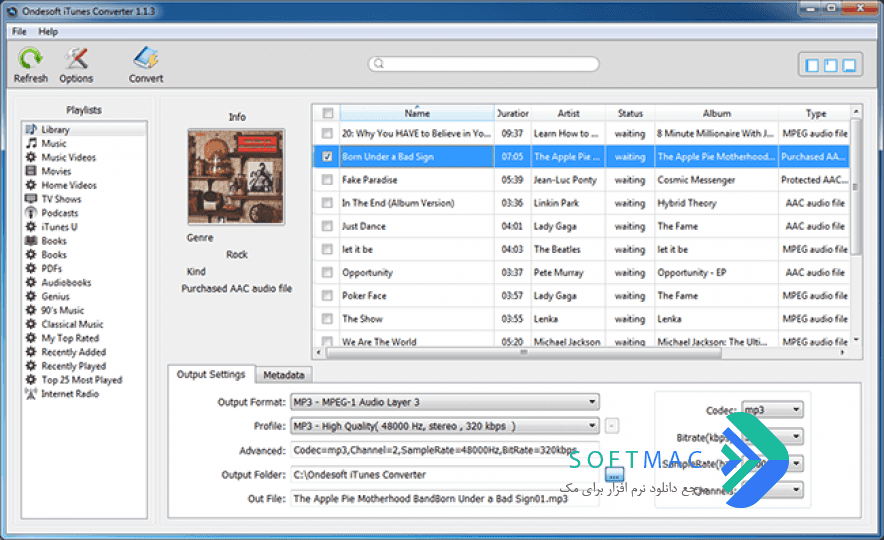884x540 pixels.
Task: Sort tracks by Name column header
Action: click(417, 113)
